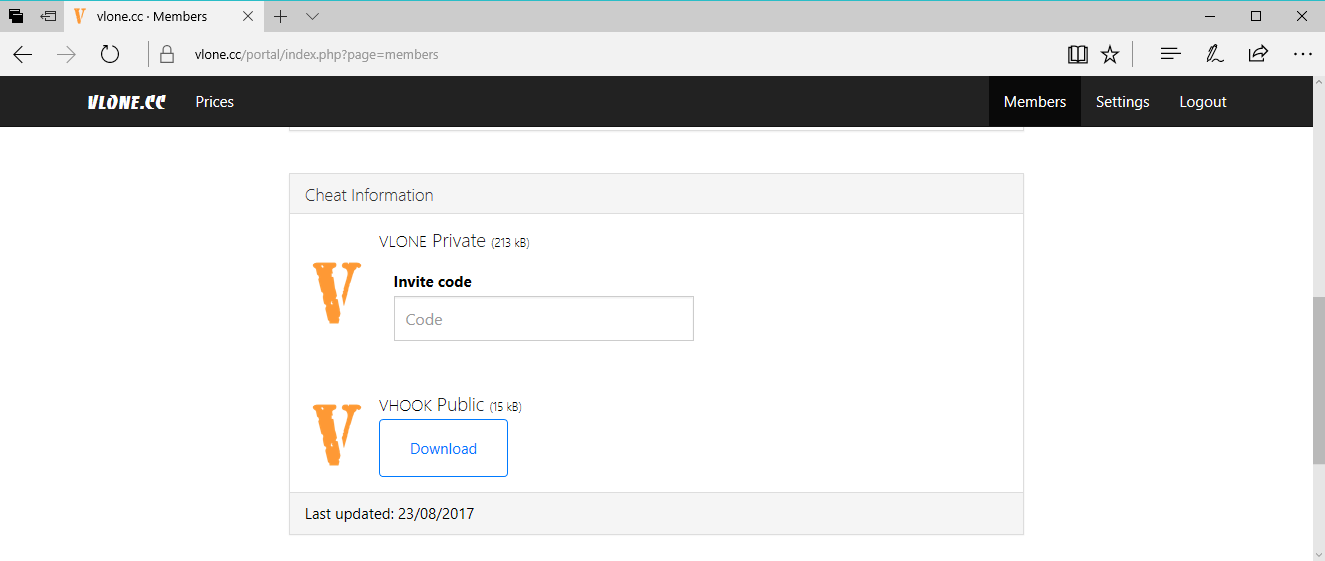Expand the tab preview chevron
The width and height of the screenshot is (1325, 561).
pos(312,16)
